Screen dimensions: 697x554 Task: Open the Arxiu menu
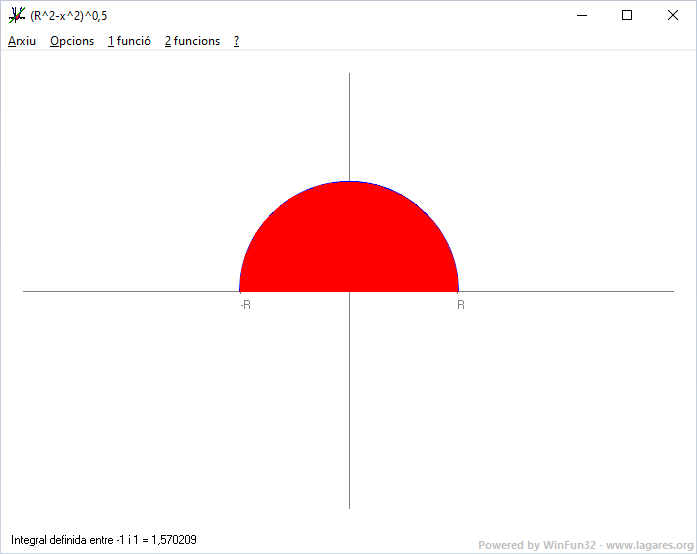click(22, 41)
